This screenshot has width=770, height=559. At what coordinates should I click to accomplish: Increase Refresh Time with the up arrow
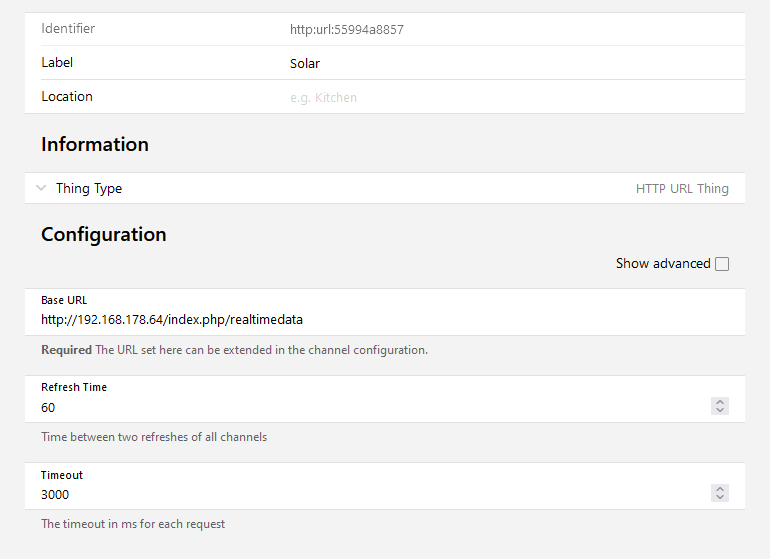coord(720,402)
